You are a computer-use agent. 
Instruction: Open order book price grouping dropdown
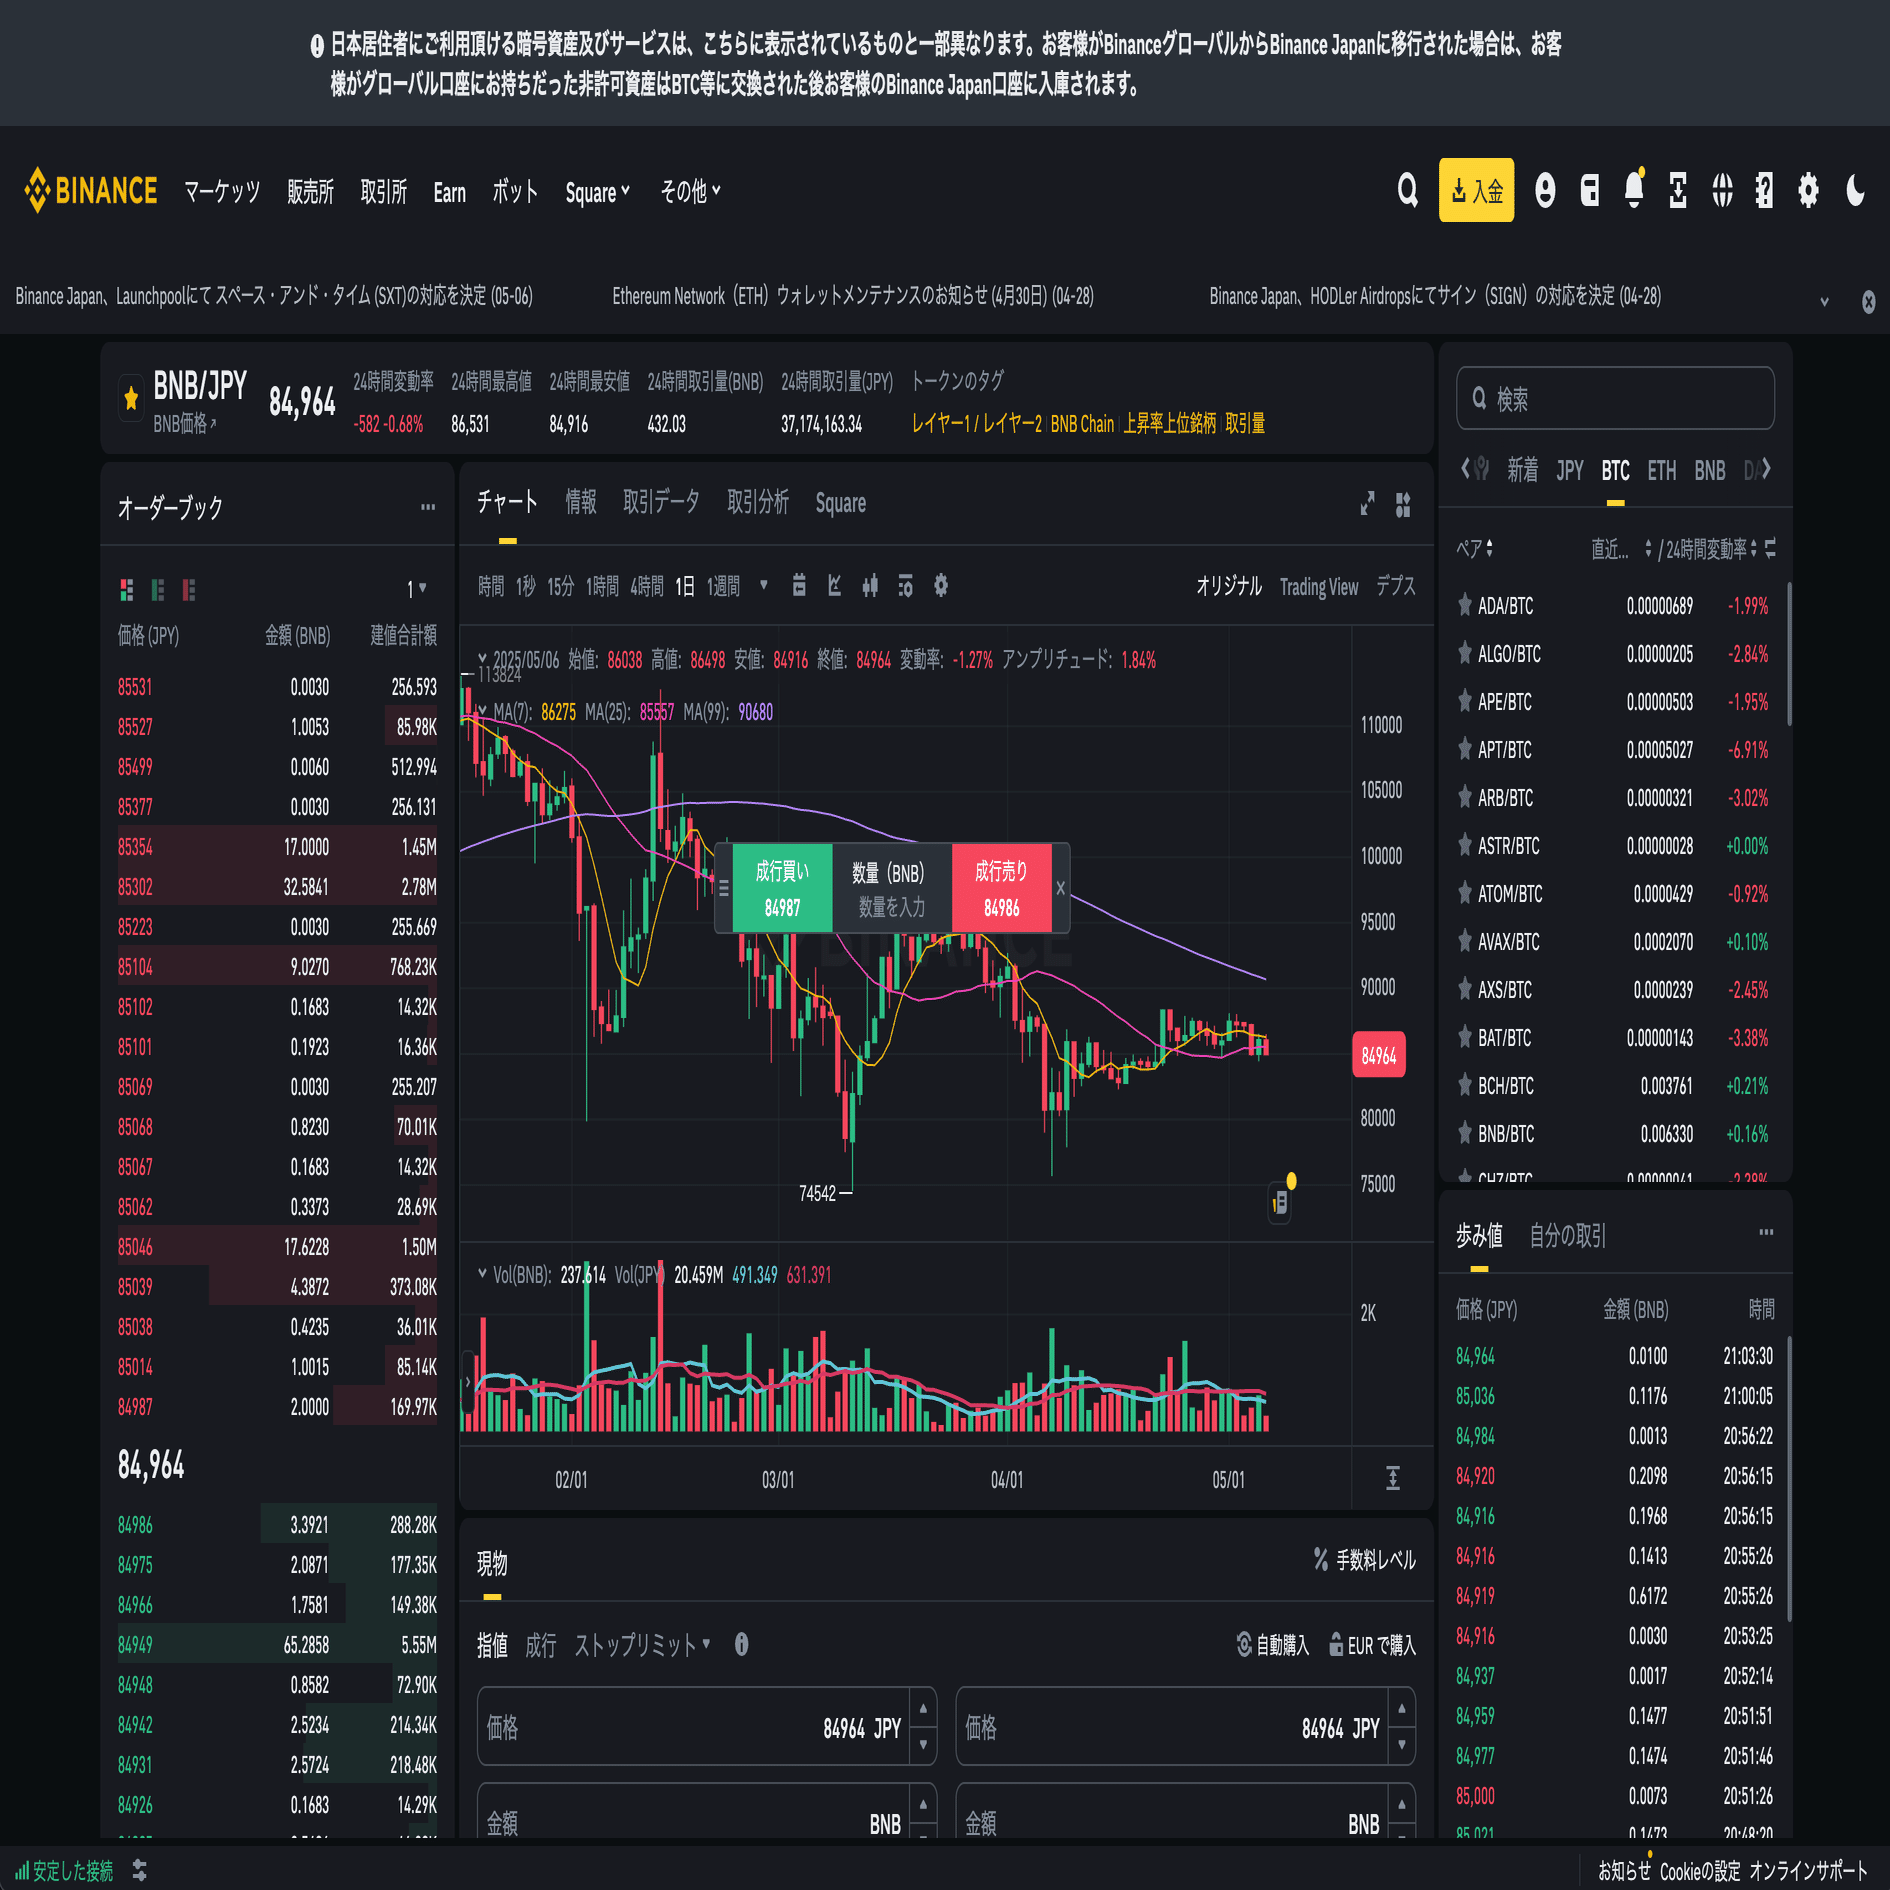click(417, 589)
